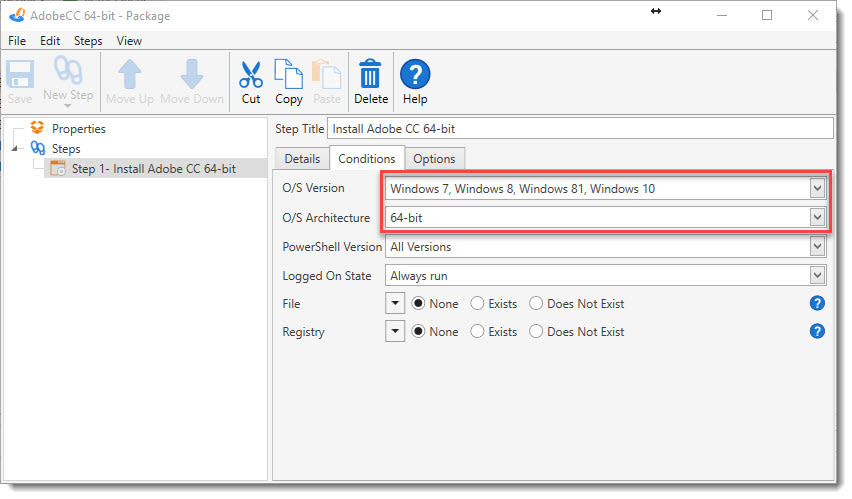Switch to the Details tab
This screenshot has height=499, width=852.
(x=302, y=159)
